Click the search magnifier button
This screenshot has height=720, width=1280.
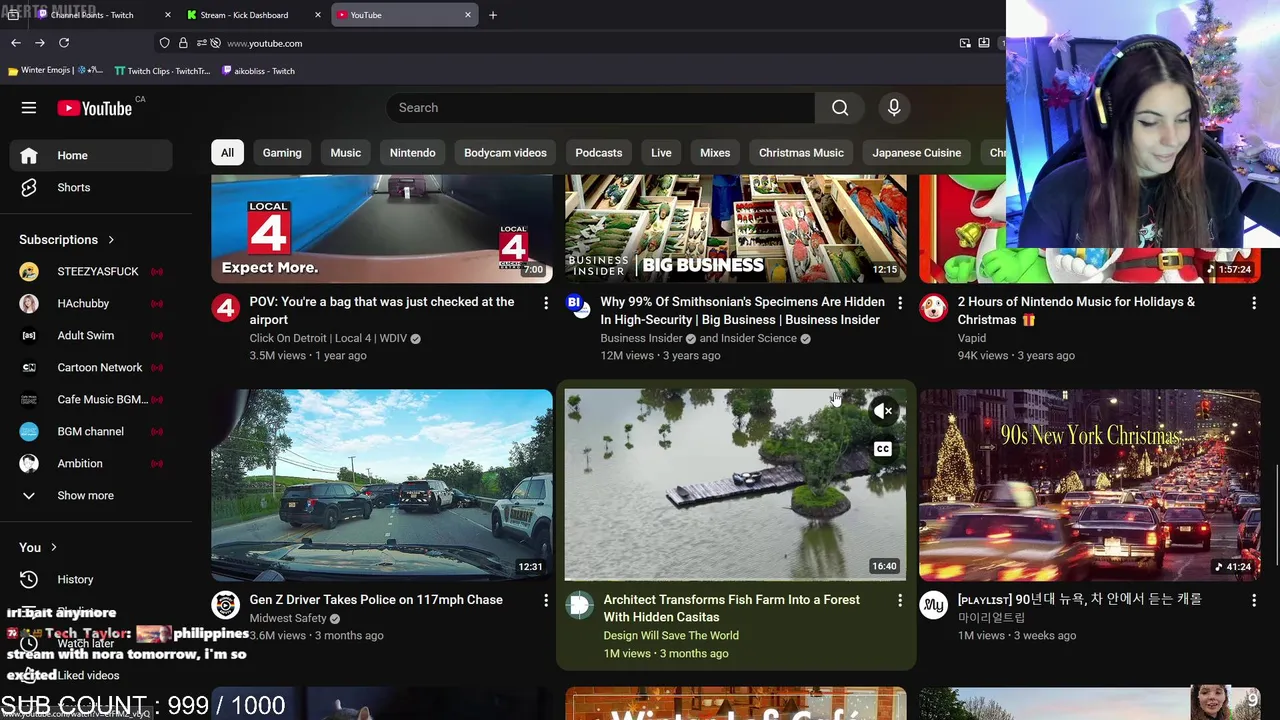point(840,108)
